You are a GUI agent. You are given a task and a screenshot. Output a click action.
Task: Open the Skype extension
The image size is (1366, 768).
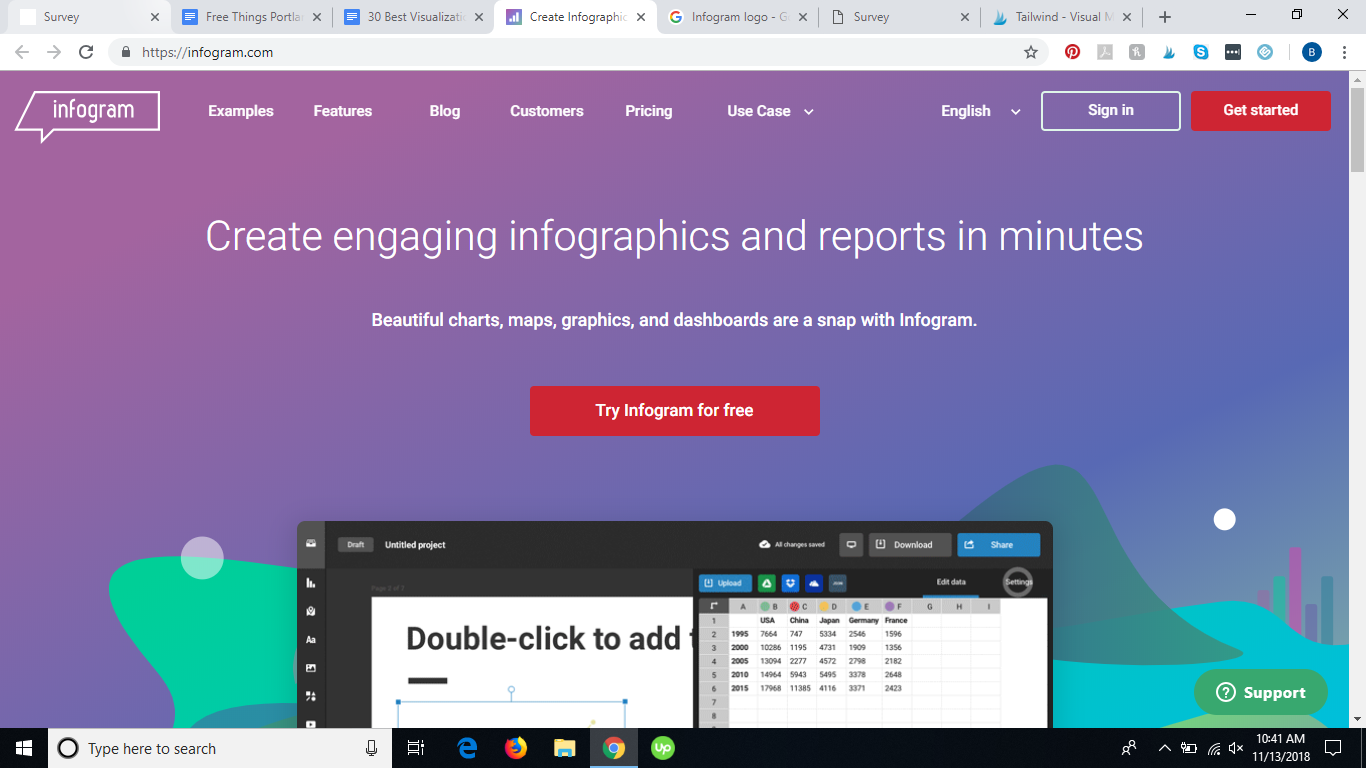tap(1201, 52)
